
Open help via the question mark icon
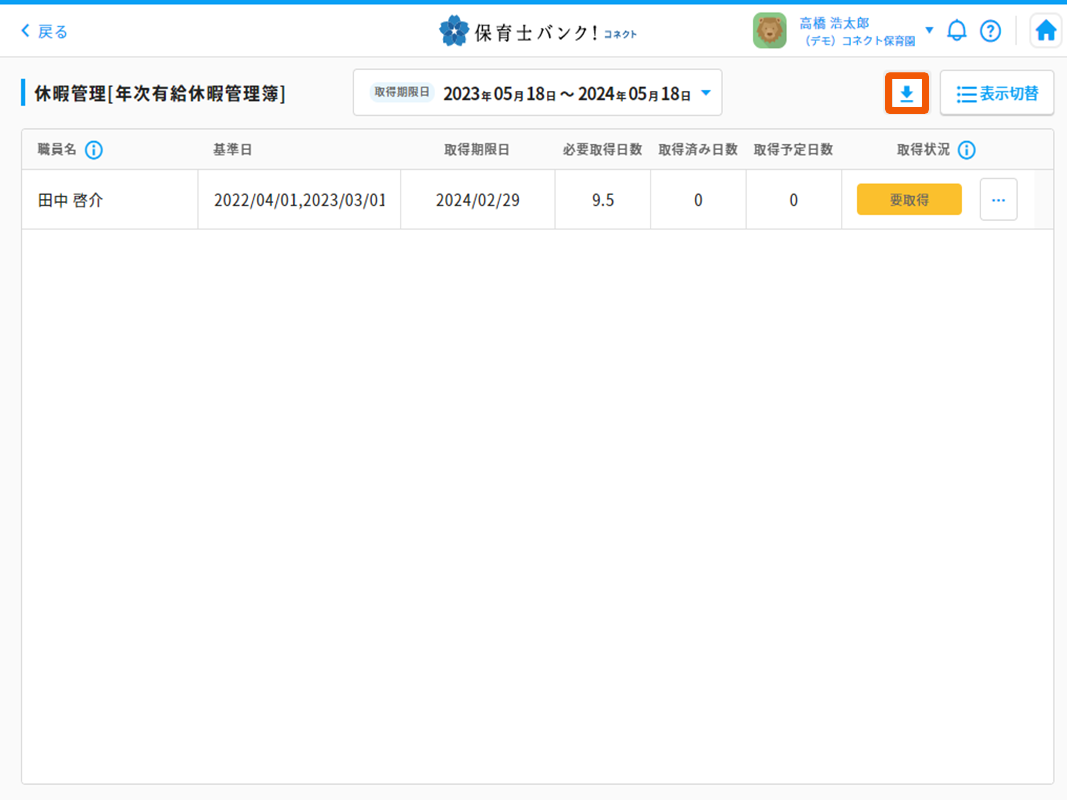pos(990,31)
